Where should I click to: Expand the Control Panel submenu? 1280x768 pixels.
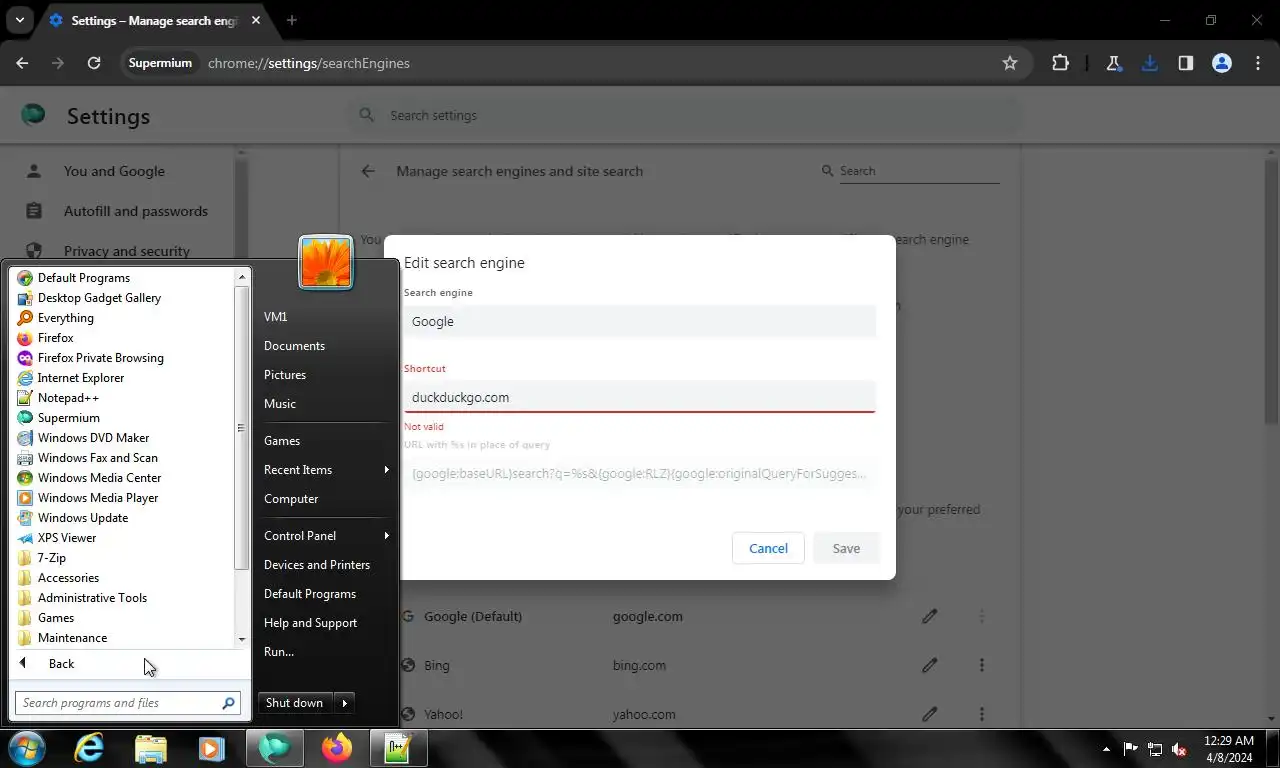(325, 536)
